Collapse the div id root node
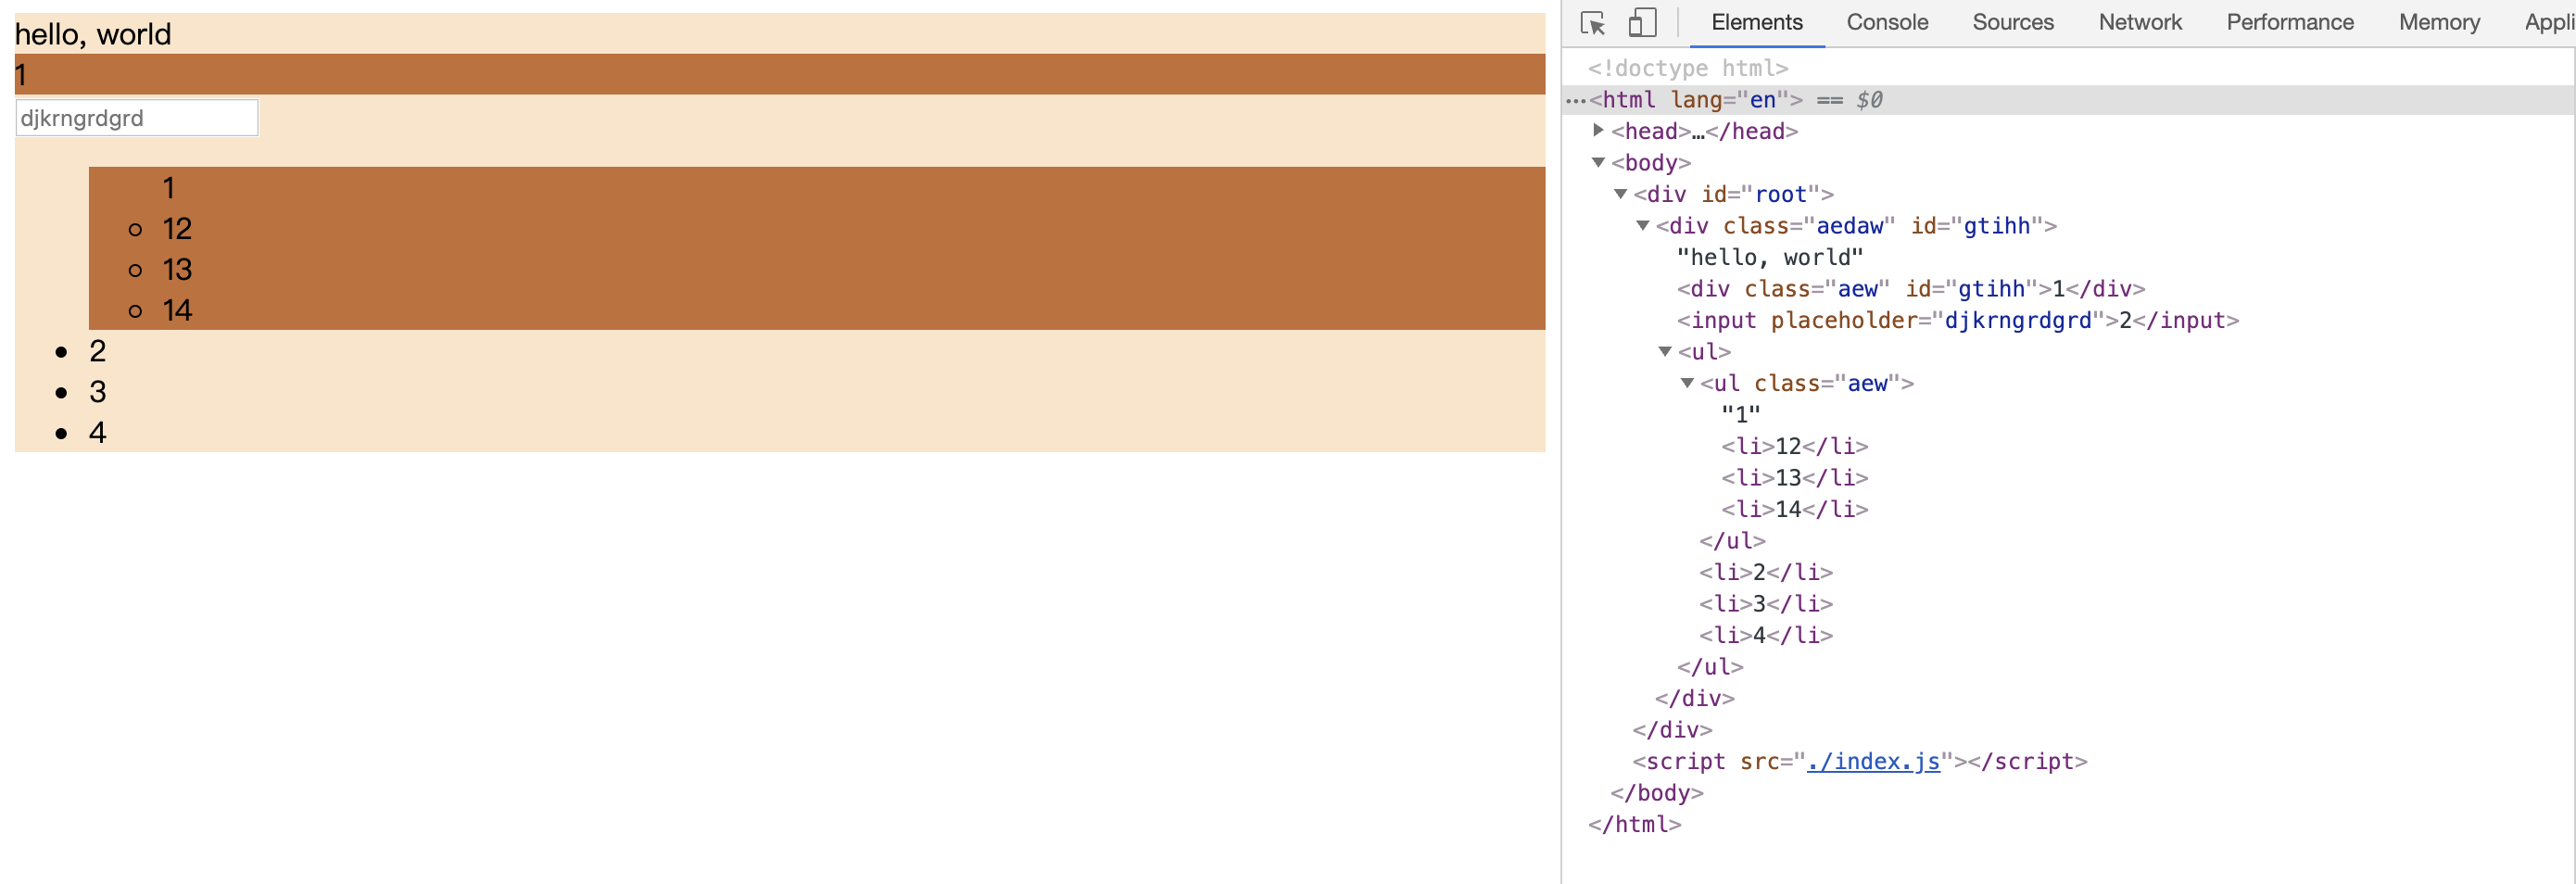The width and height of the screenshot is (2576, 884). tap(1620, 194)
